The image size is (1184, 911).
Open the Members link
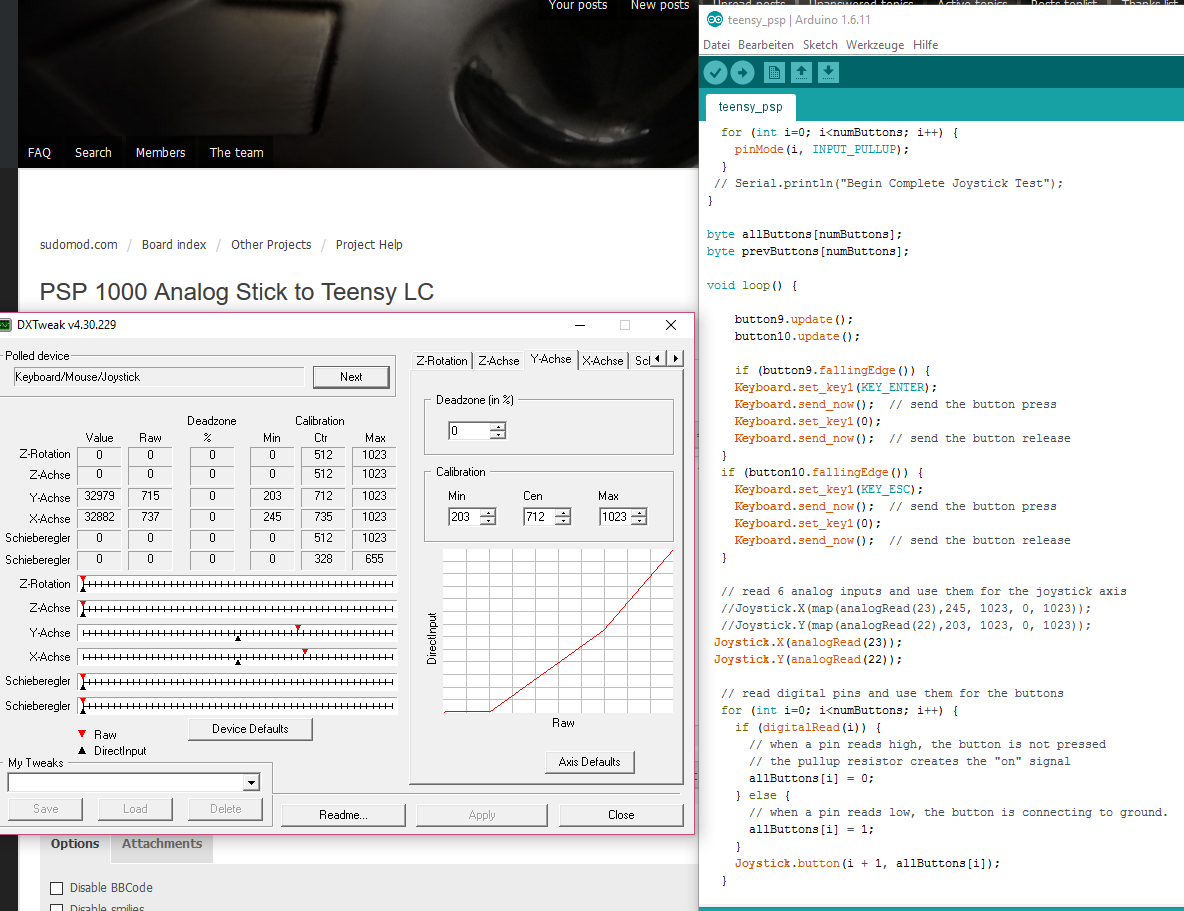coord(160,153)
